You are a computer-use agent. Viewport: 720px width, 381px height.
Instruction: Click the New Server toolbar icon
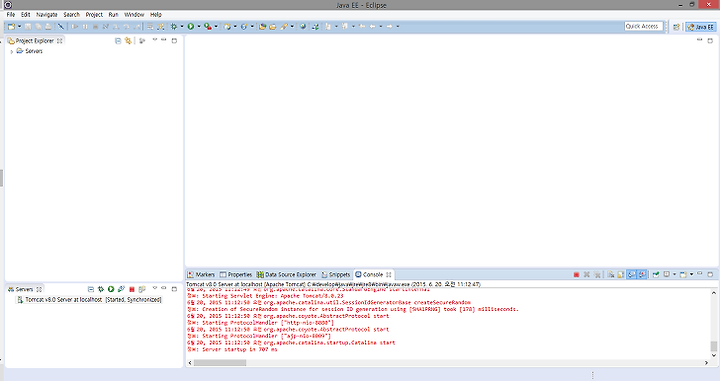pyautogui.click(x=227, y=27)
